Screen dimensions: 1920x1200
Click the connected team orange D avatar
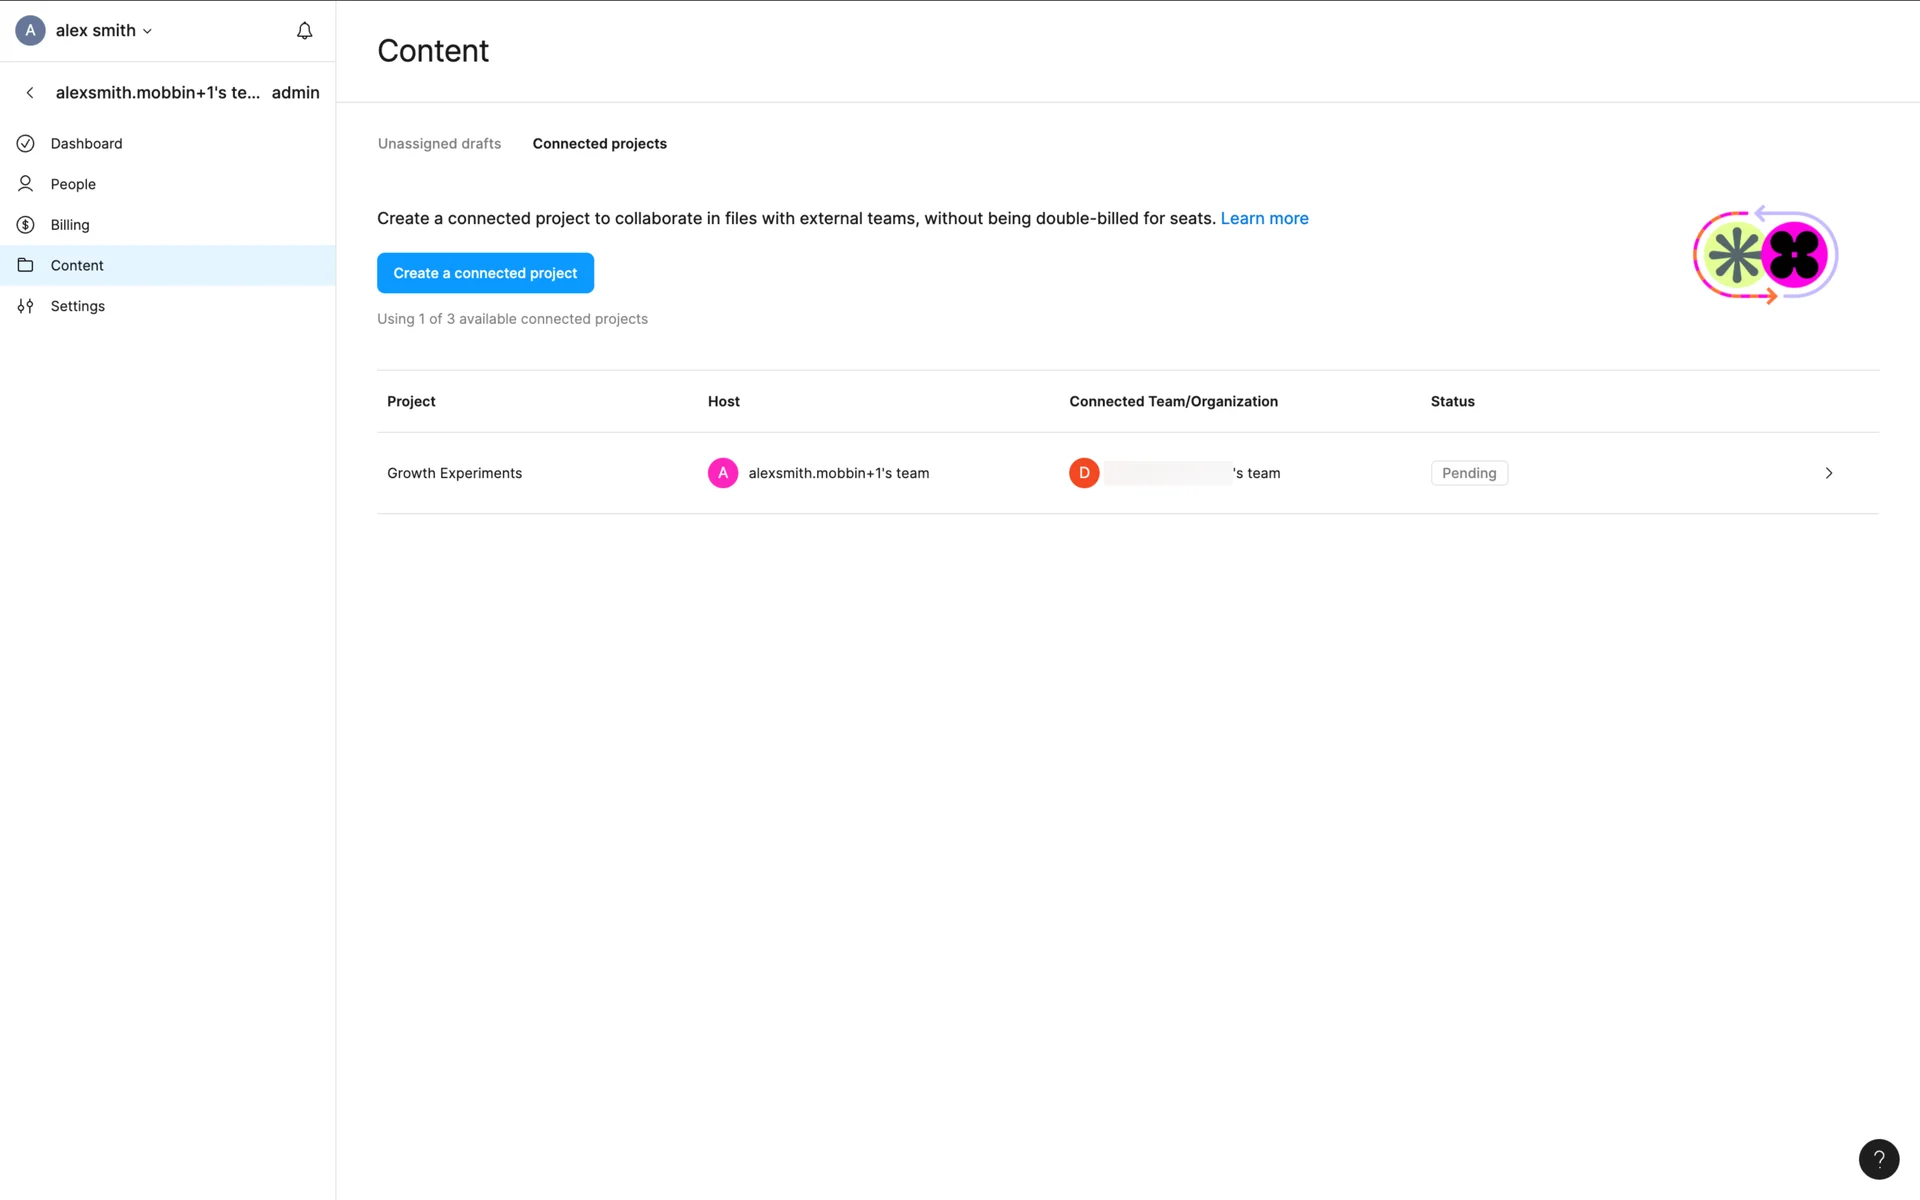tap(1084, 473)
